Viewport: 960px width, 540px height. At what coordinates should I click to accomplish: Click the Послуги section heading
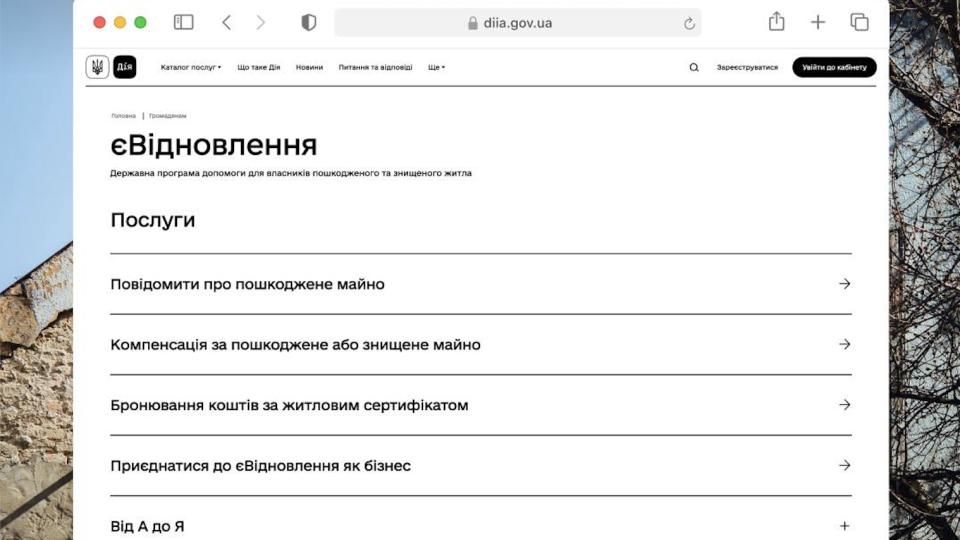tap(152, 220)
